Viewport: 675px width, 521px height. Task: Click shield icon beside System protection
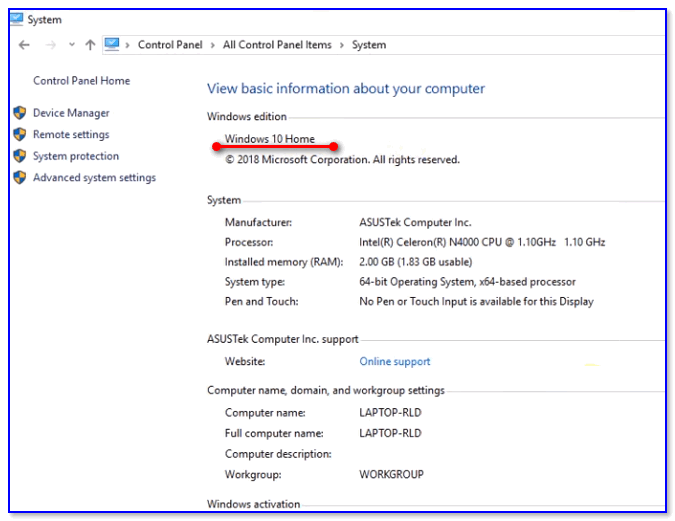pos(20,156)
